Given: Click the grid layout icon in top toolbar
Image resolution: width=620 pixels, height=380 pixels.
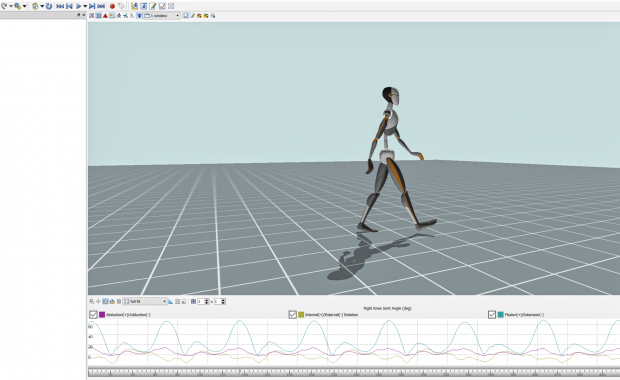Looking at the screenshot, I should (x=171, y=6).
